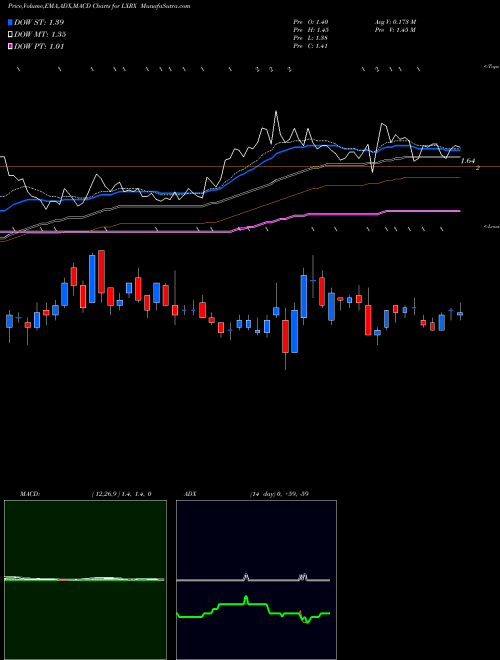Viewport: 500px width, 660px height.
Task: Open the dark blue ADX indicator chart
Action: [x=256, y=580]
